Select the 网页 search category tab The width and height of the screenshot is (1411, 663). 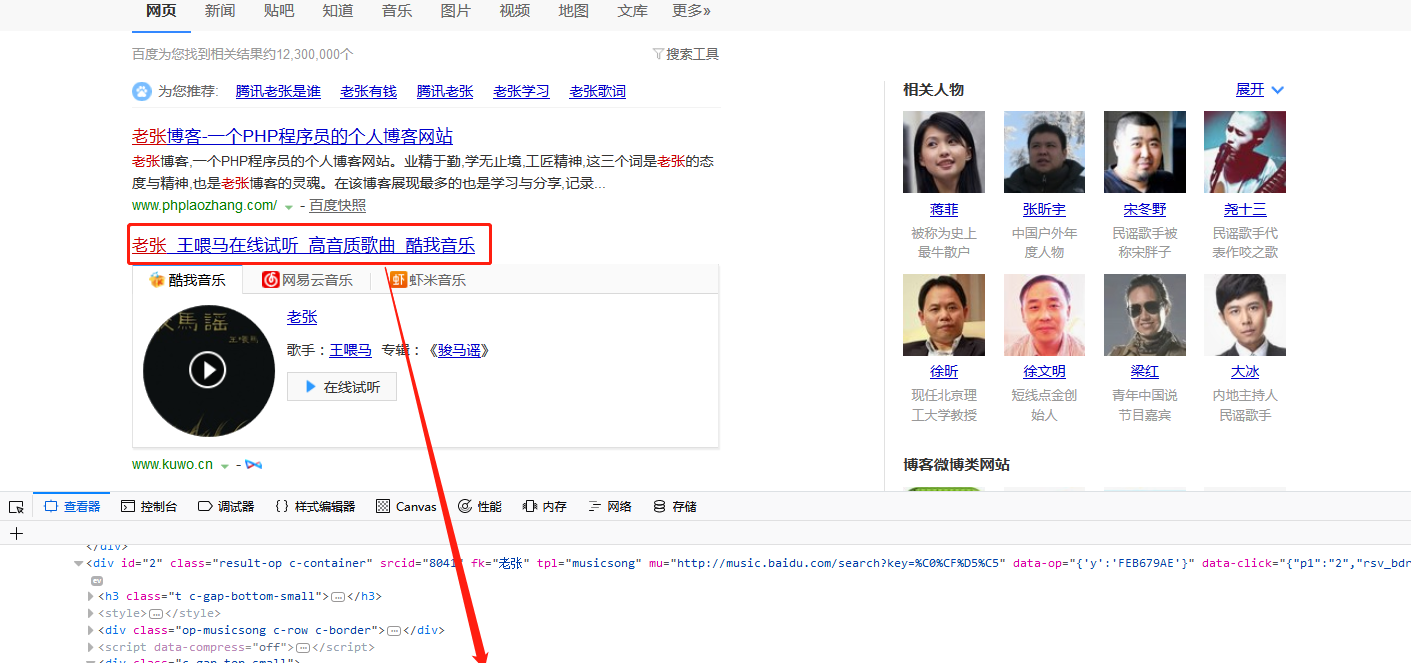point(161,11)
